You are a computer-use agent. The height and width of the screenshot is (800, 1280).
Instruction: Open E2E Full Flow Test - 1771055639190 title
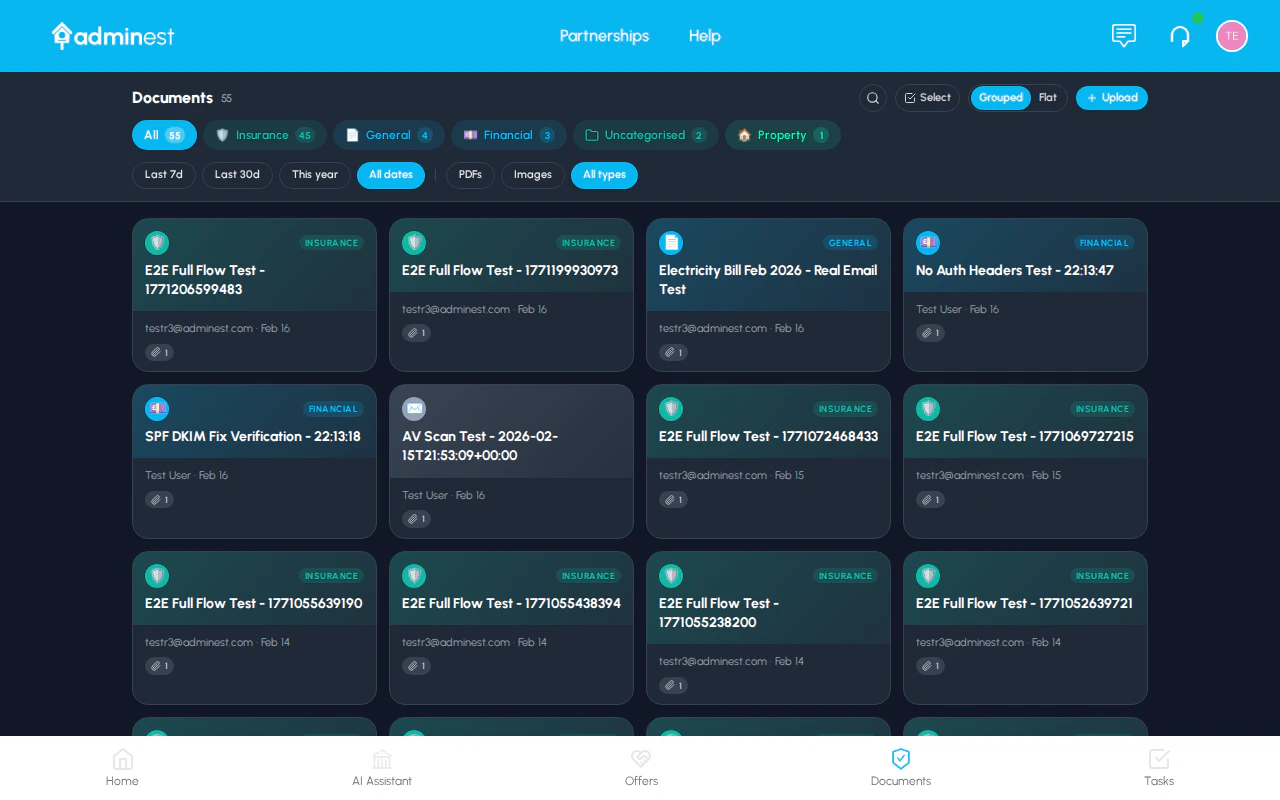point(254,603)
